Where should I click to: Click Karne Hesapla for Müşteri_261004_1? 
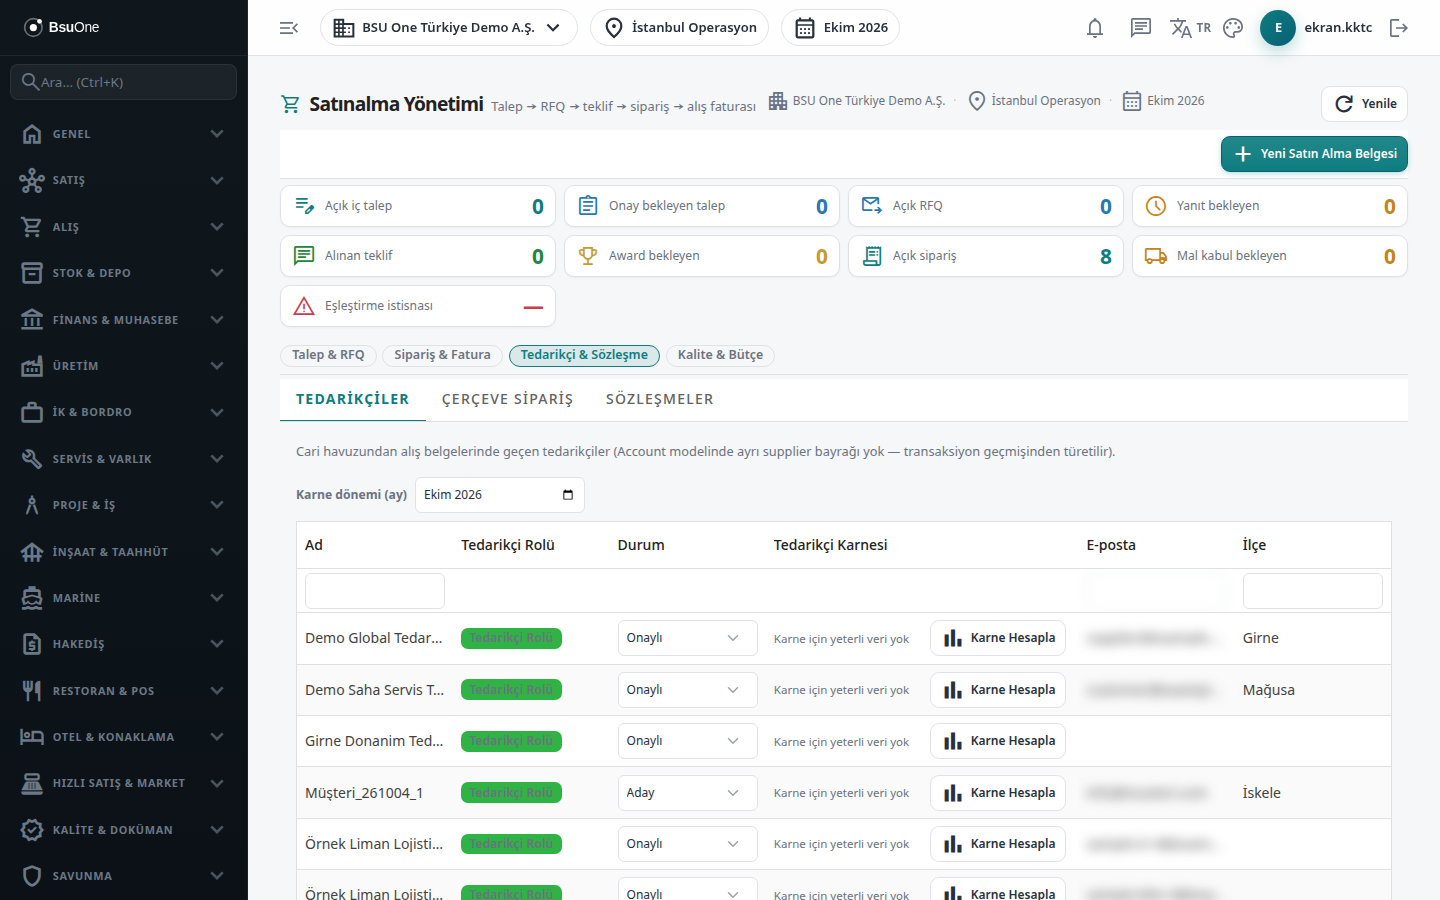[998, 793]
